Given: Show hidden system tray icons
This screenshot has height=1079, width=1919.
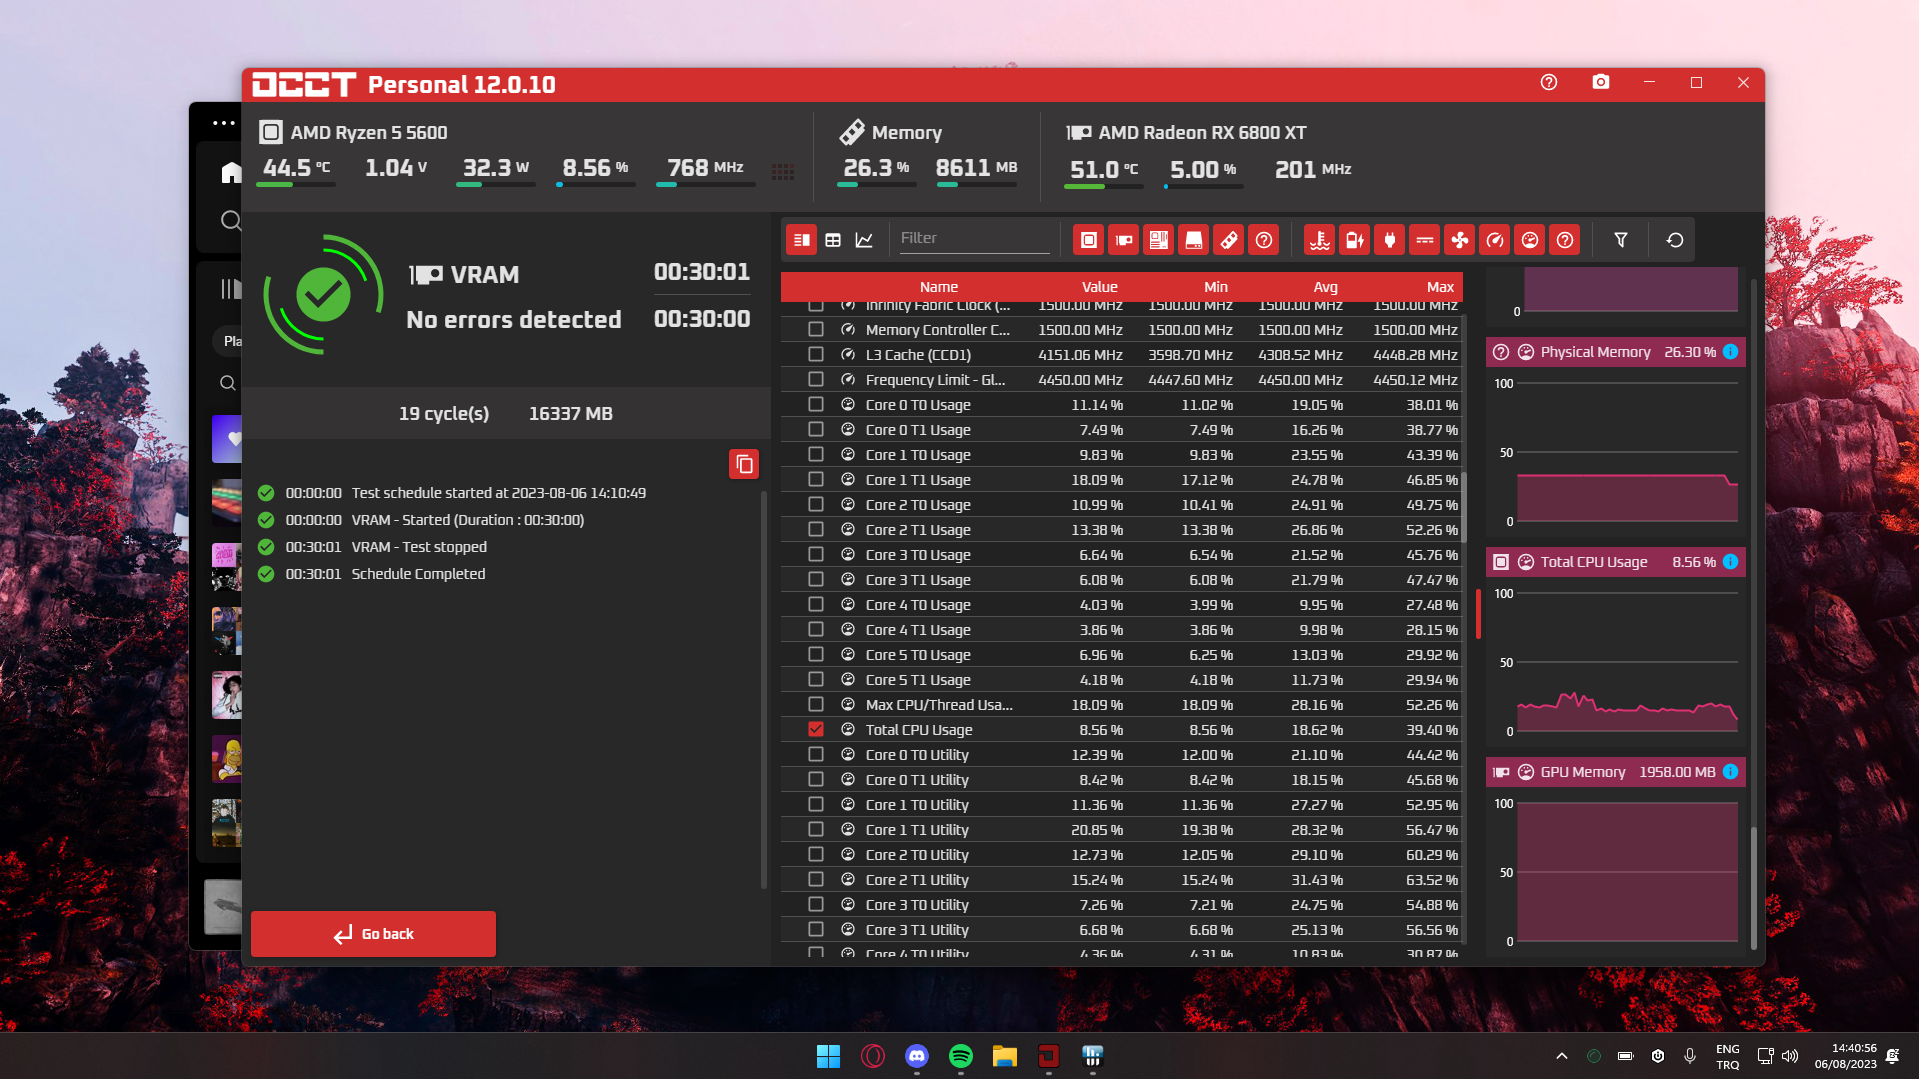Looking at the screenshot, I should 1562,1056.
